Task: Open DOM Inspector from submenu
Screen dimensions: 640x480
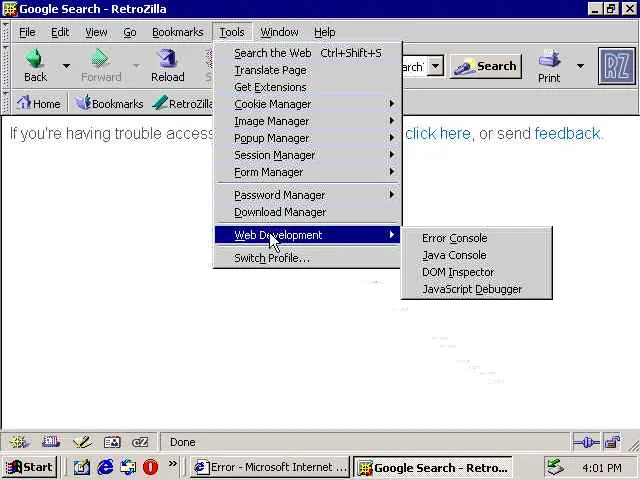Action: pyautogui.click(x=477, y=272)
